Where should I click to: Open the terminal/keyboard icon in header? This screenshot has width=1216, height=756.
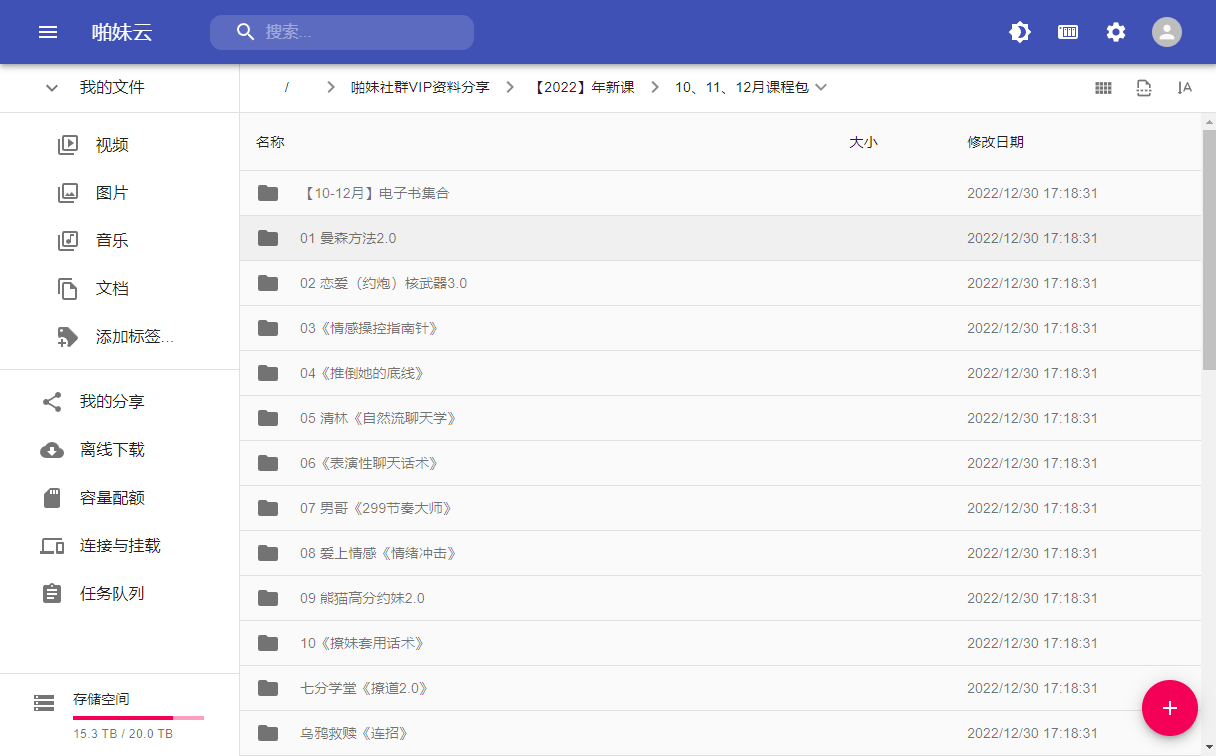[1068, 32]
